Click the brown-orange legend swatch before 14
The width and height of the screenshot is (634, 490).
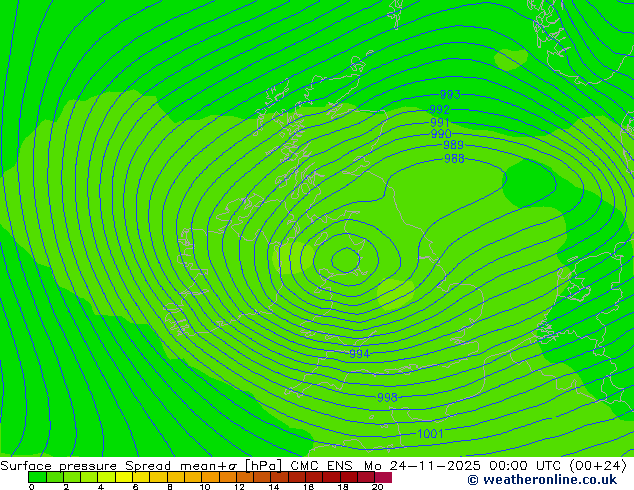tap(262, 477)
